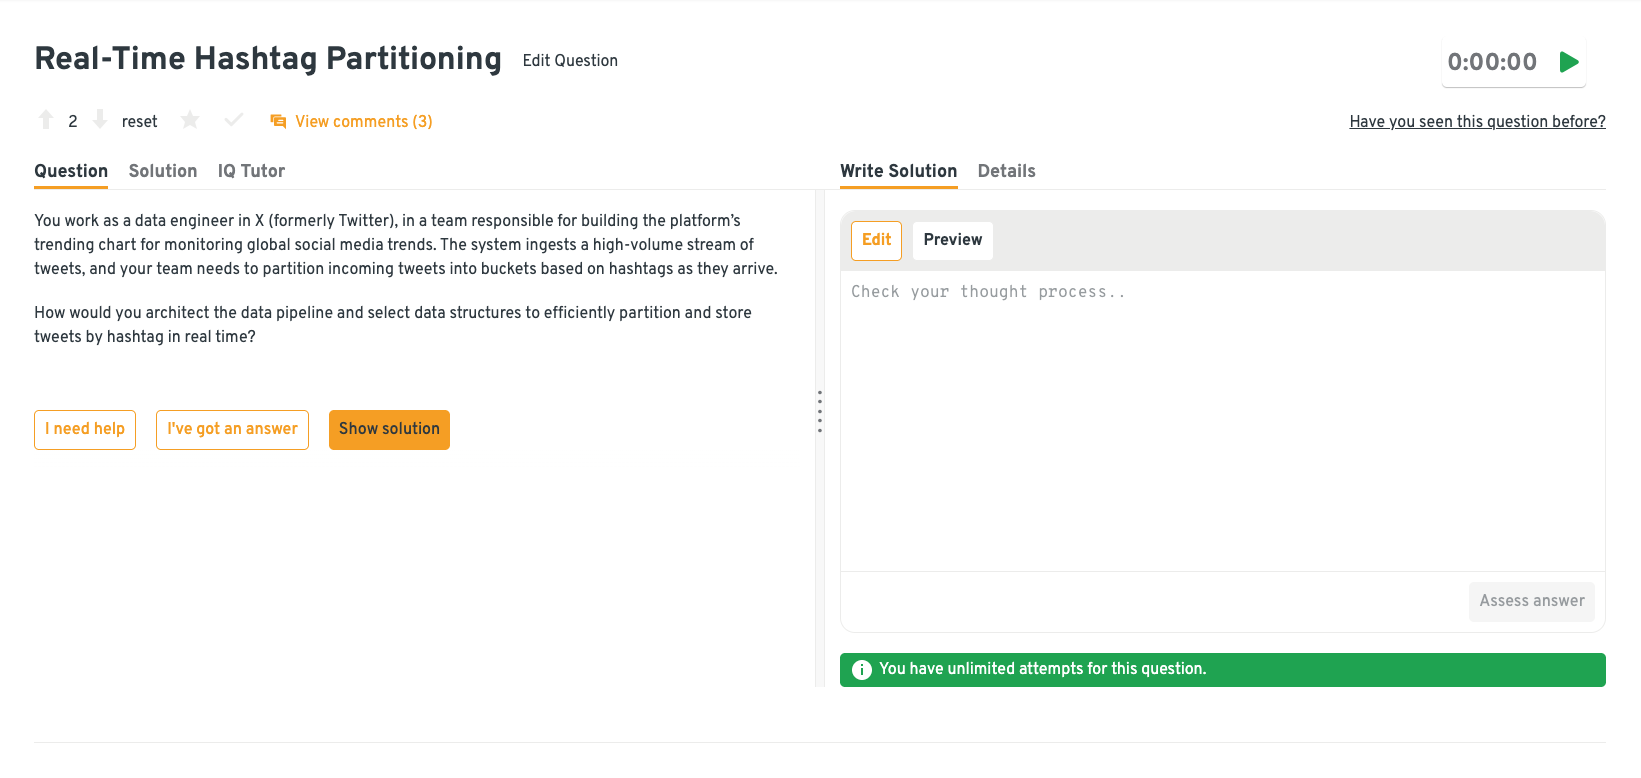
Task: Switch the editor to Edit mode
Action: point(876,240)
